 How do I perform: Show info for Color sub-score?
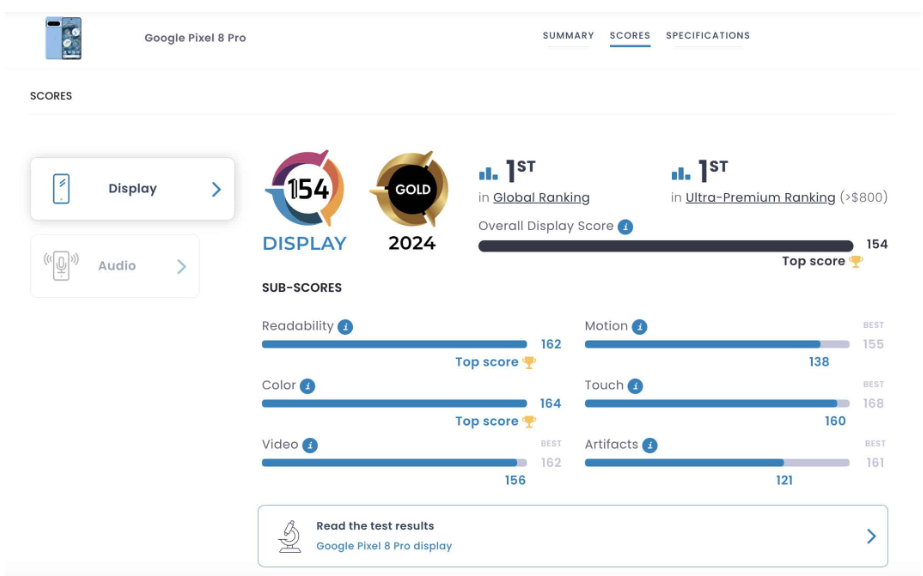(x=307, y=386)
